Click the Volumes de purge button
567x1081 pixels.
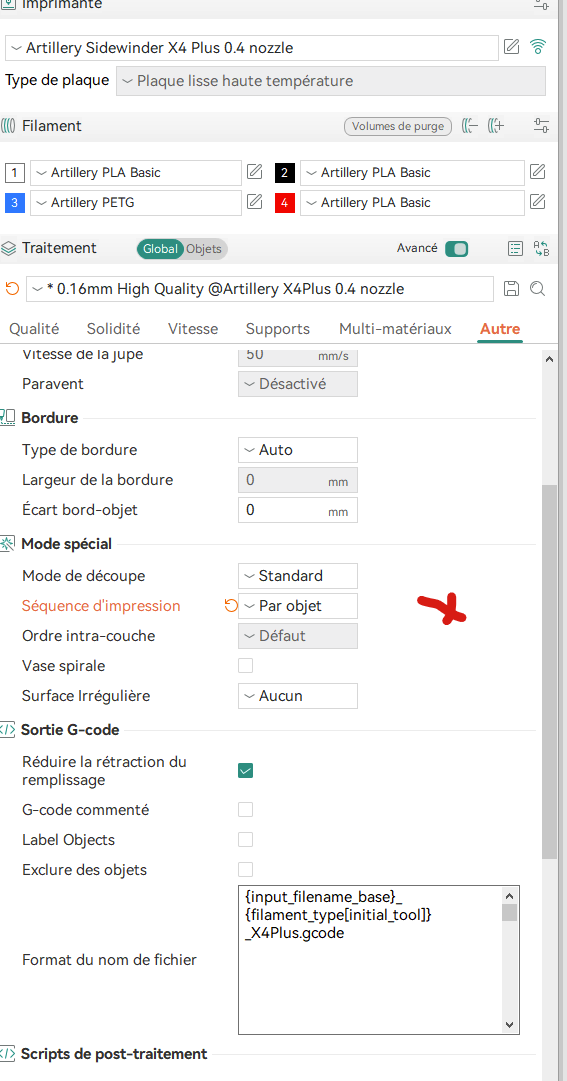click(398, 126)
